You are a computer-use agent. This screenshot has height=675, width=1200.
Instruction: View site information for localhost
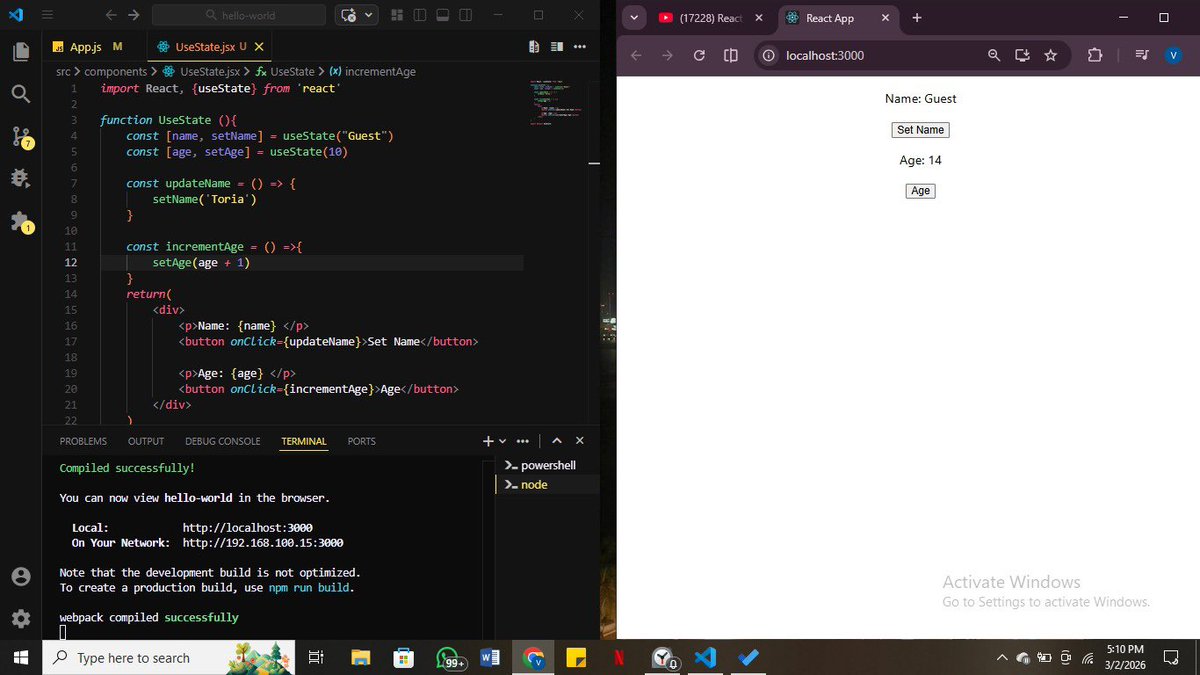tap(768, 56)
